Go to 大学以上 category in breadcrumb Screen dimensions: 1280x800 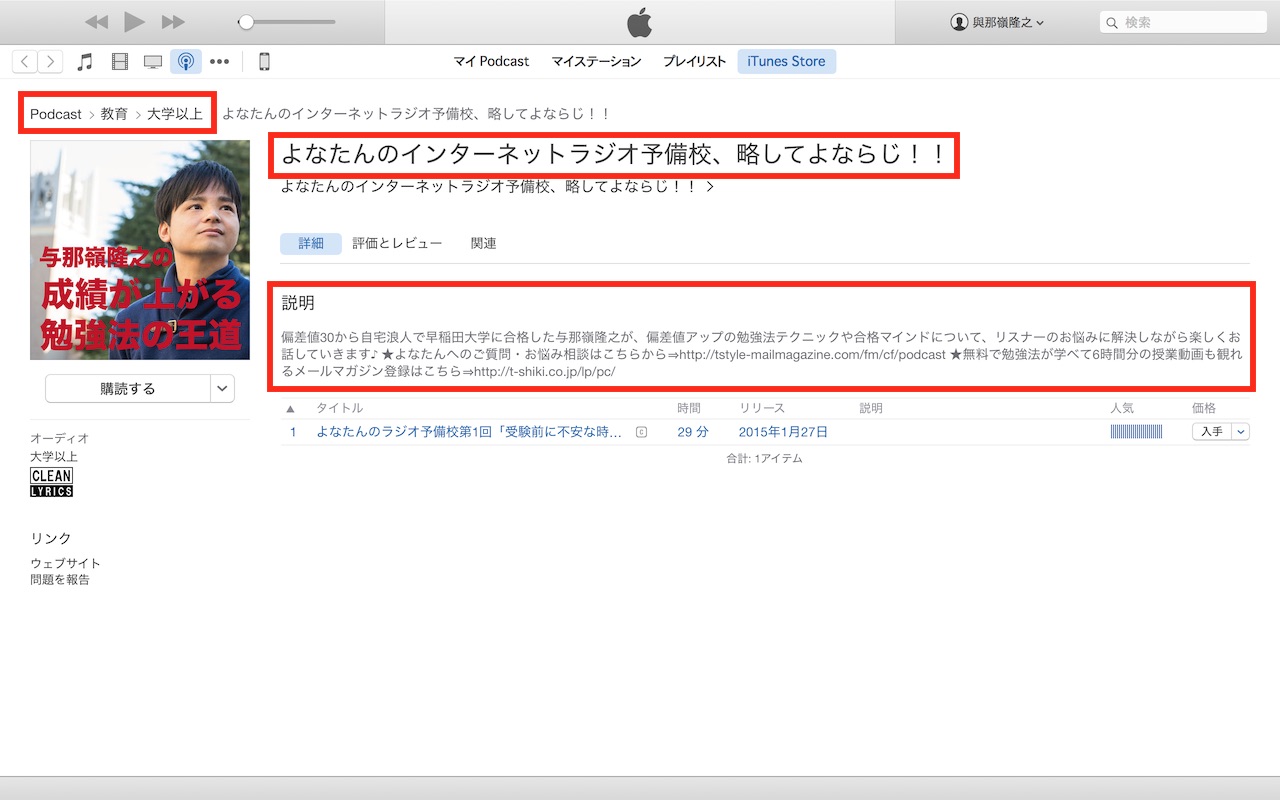[x=175, y=114]
